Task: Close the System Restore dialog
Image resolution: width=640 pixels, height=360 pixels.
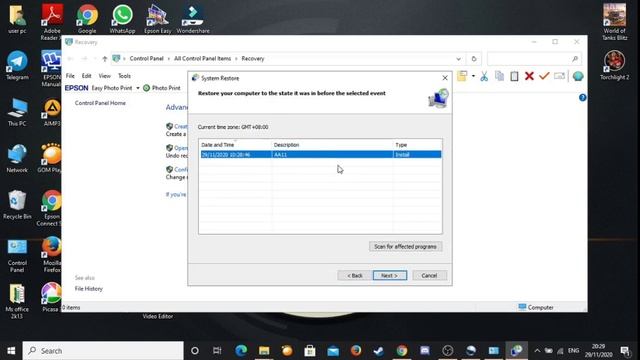Action: (444, 78)
